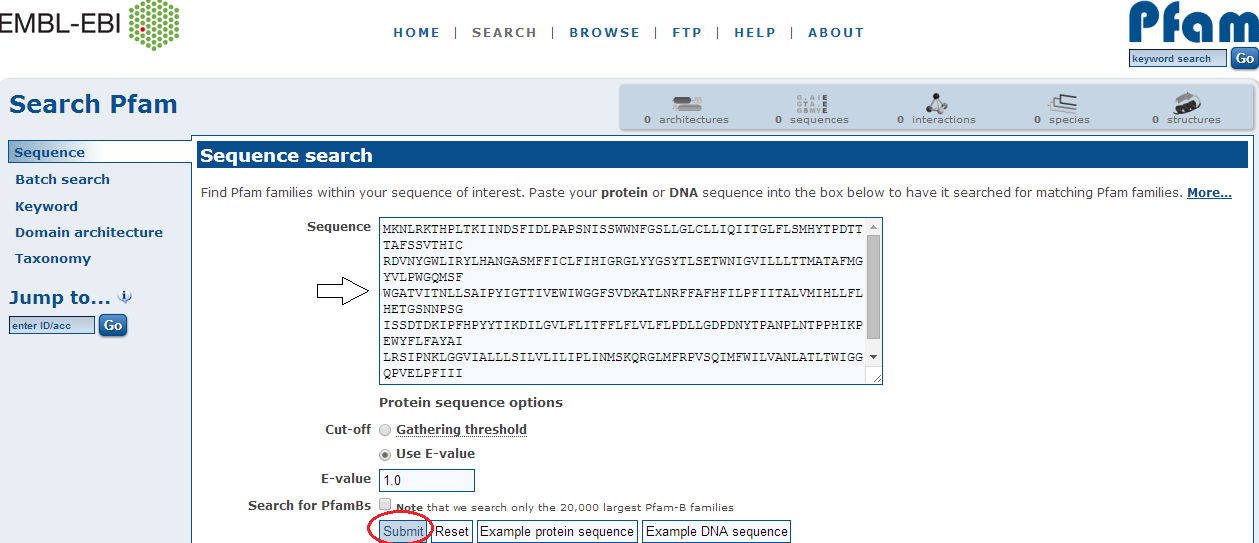Submit the sequence search
The height and width of the screenshot is (543, 1259).
tap(404, 531)
